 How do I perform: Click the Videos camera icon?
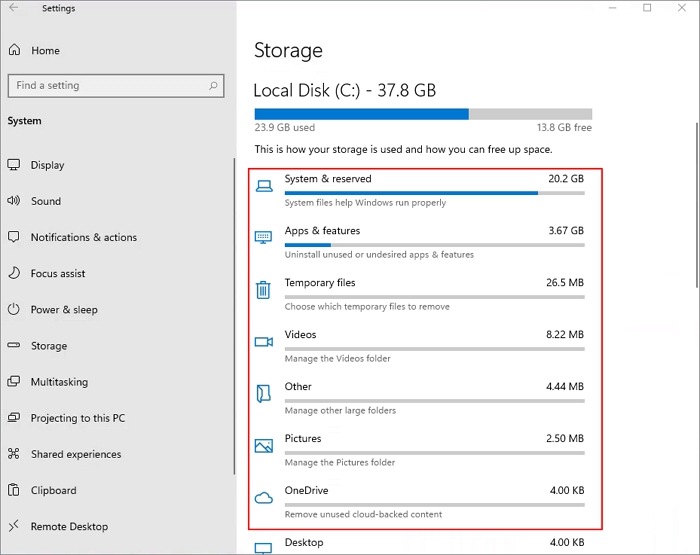click(263, 342)
